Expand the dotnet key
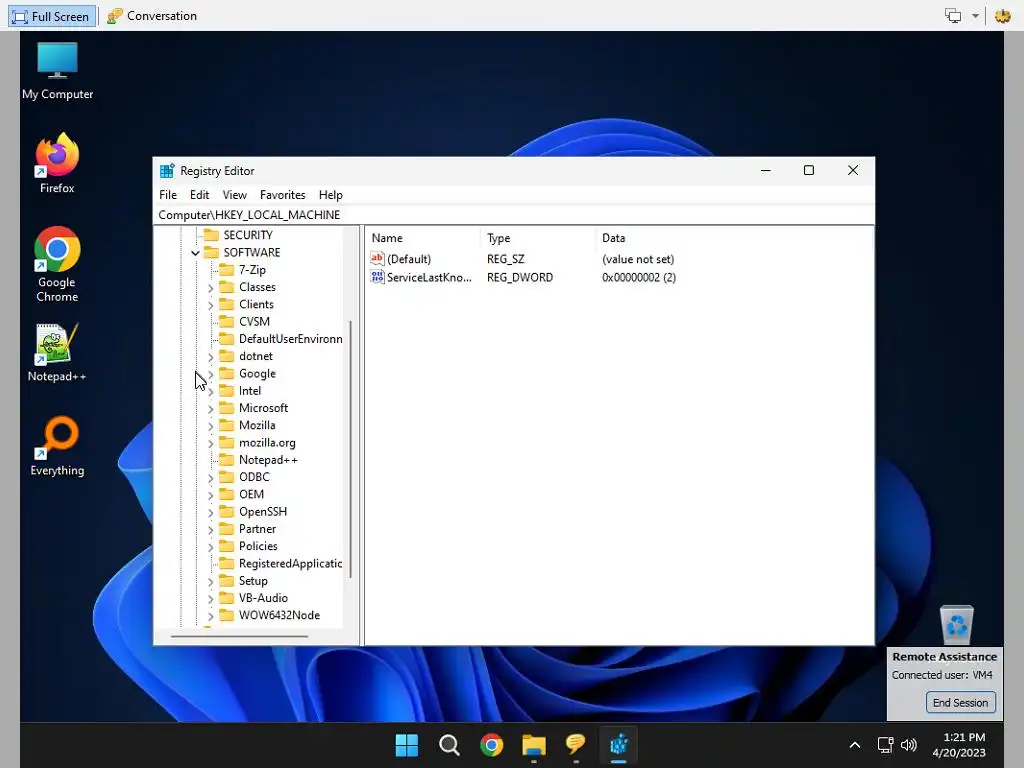The width and height of the screenshot is (1024, 768). coord(210,357)
